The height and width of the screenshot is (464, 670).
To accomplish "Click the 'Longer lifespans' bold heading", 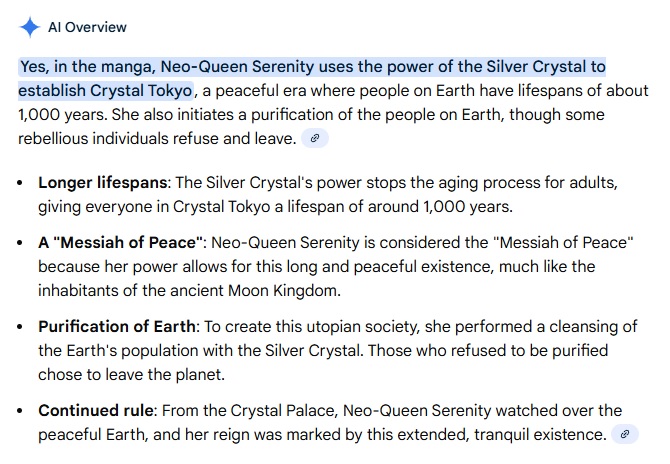I will click(x=103, y=183).
